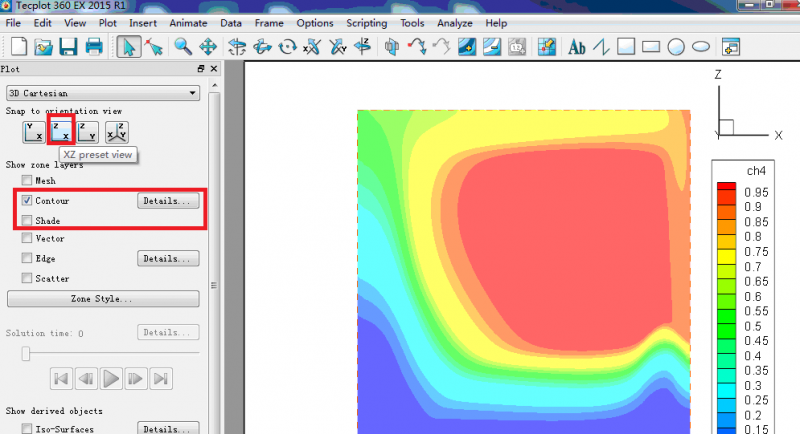This screenshot has height=434, width=800.
Task: Open the File menu
Action: tap(13, 23)
